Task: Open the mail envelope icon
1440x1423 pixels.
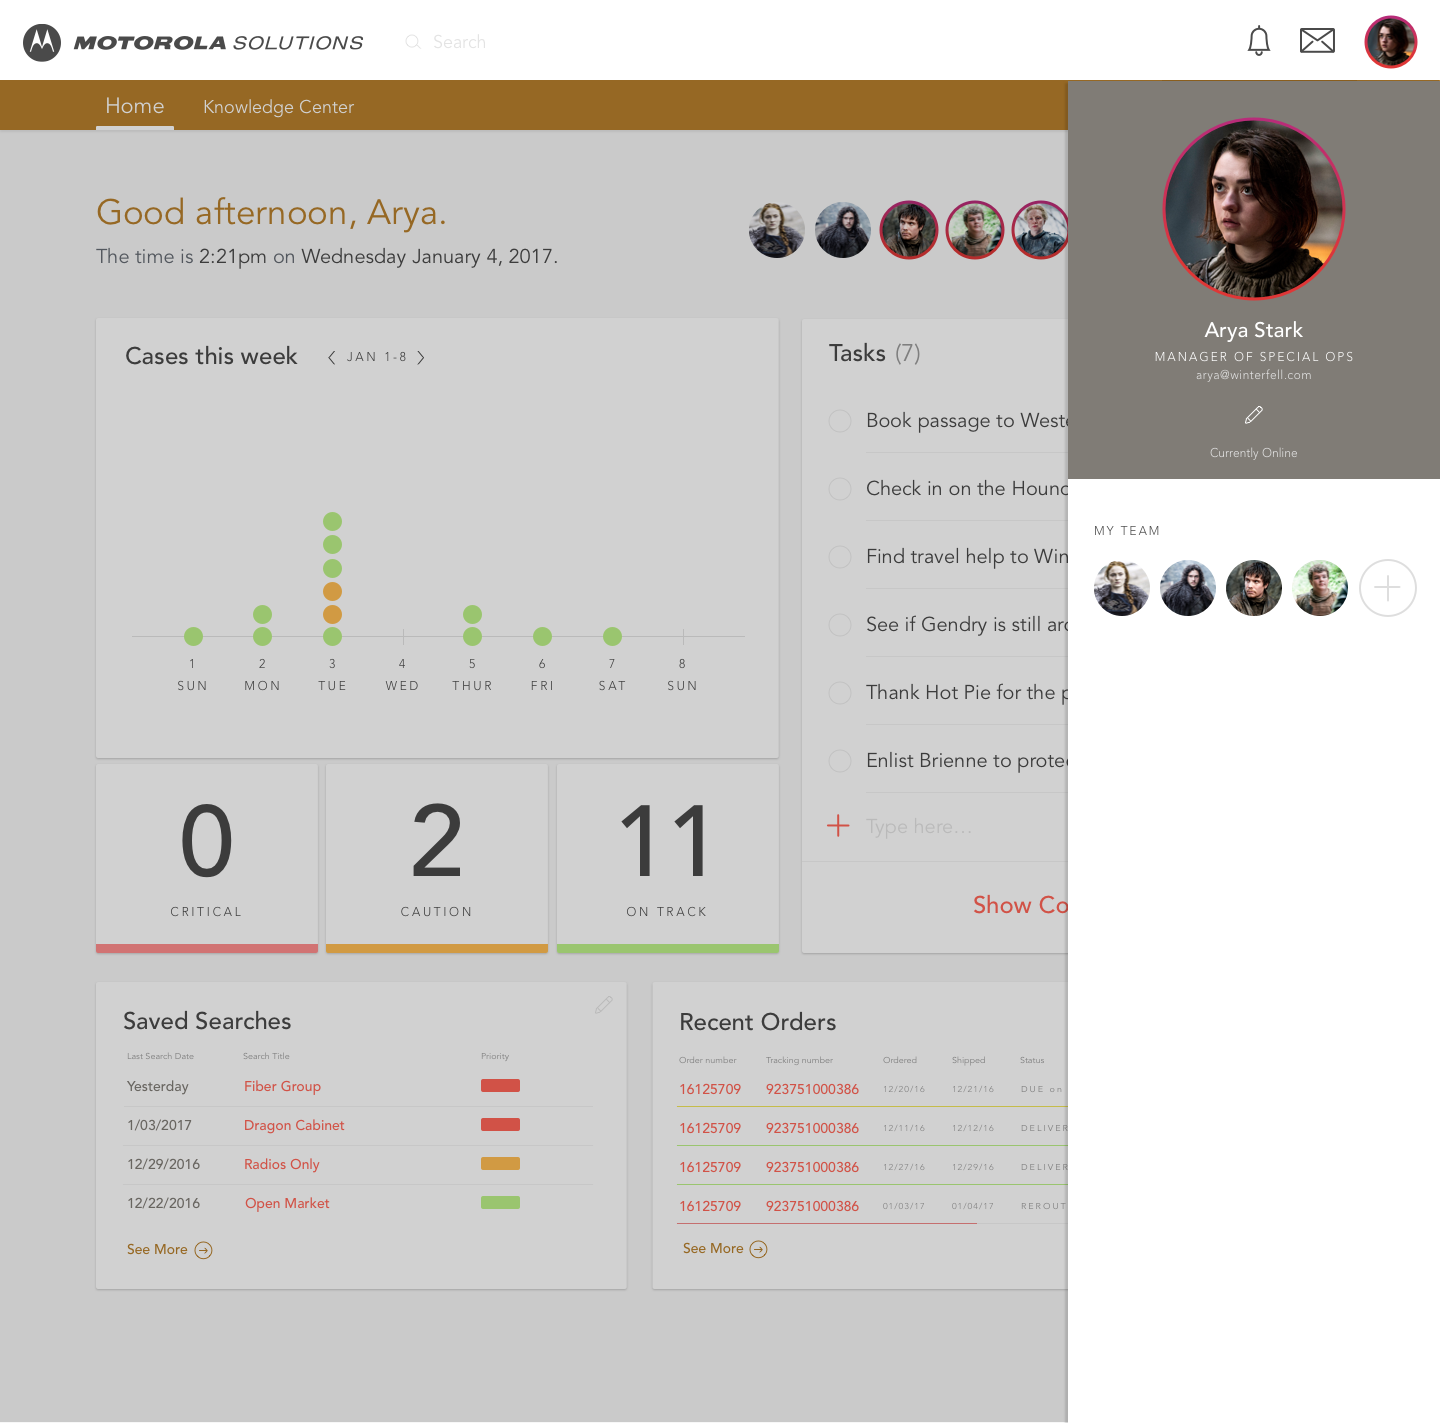Action: click(x=1317, y=41)
